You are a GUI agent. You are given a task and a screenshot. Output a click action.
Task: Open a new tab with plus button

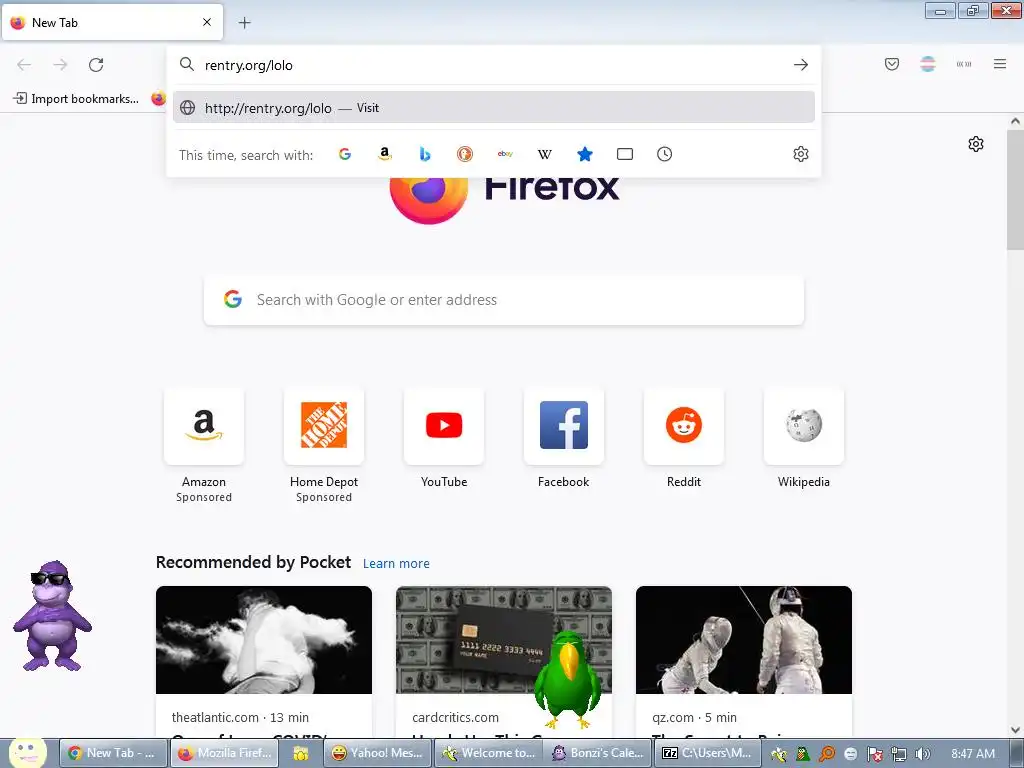244,23
